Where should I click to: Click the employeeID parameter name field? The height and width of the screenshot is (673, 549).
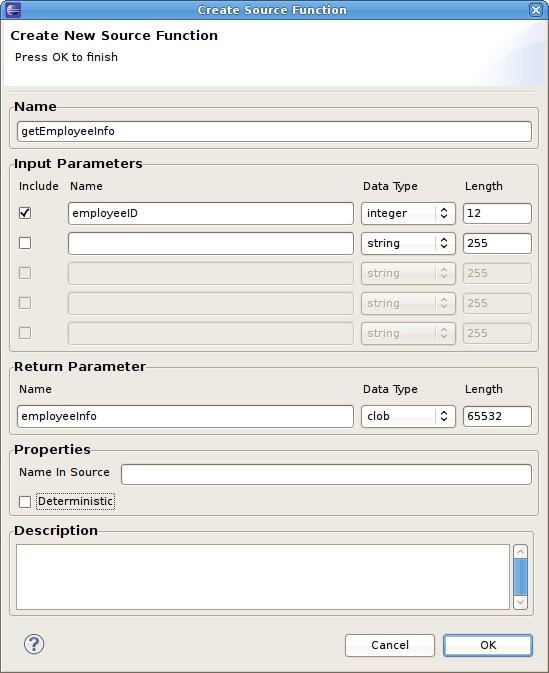(x=211, y=213)
